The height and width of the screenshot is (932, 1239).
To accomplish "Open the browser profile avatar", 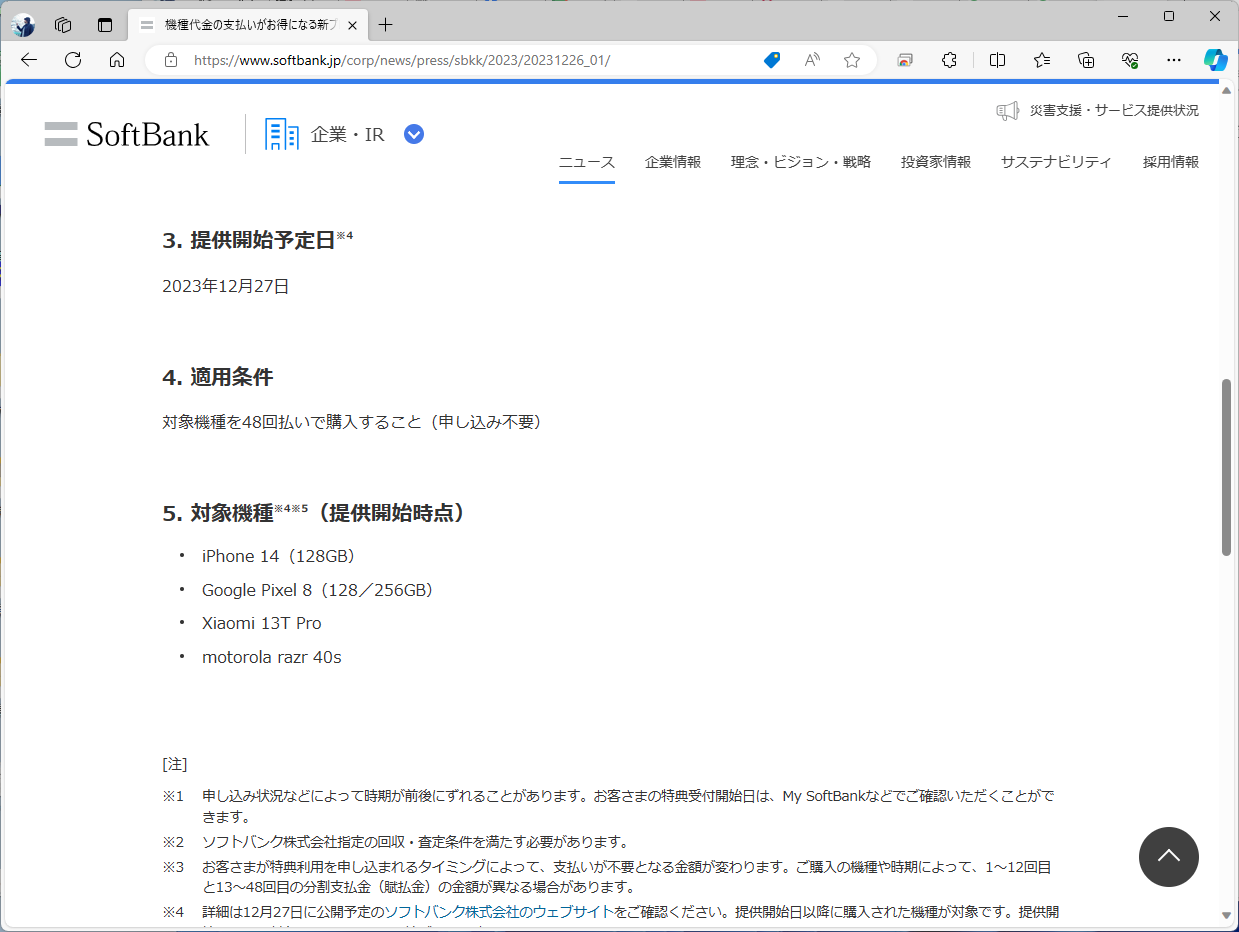I will [23, 25].
